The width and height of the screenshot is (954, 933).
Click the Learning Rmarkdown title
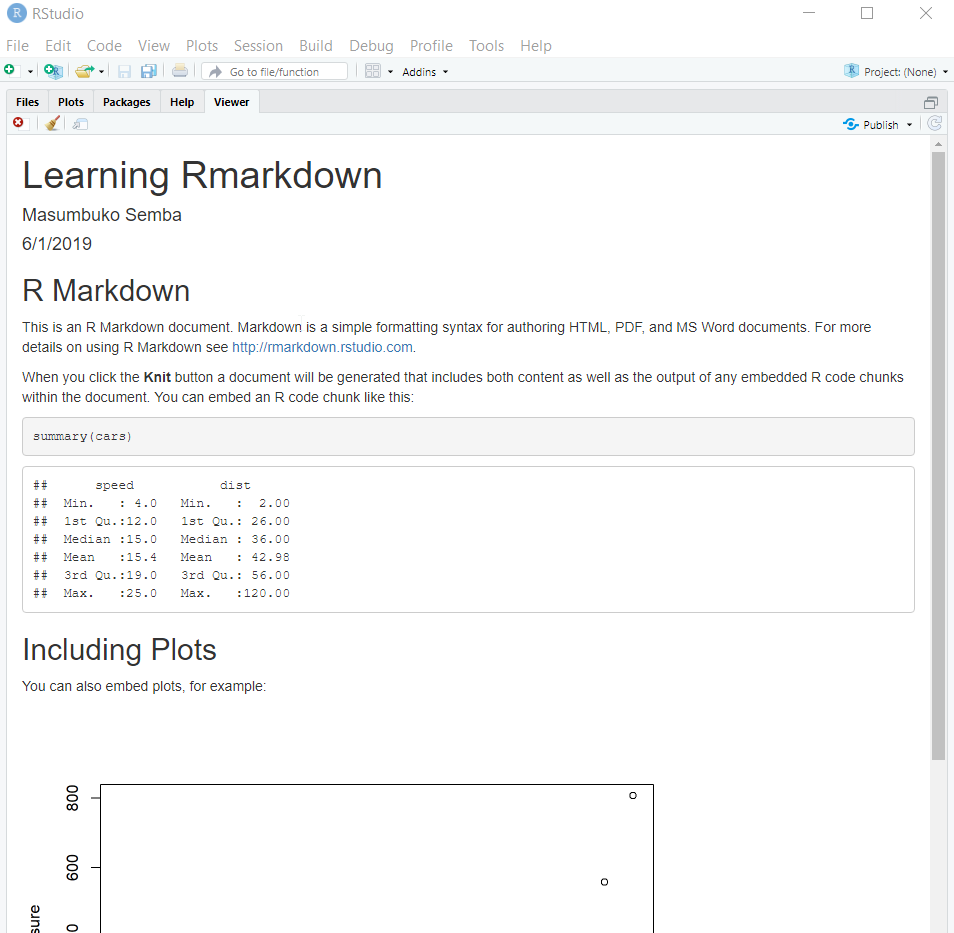tap(202, 175)
